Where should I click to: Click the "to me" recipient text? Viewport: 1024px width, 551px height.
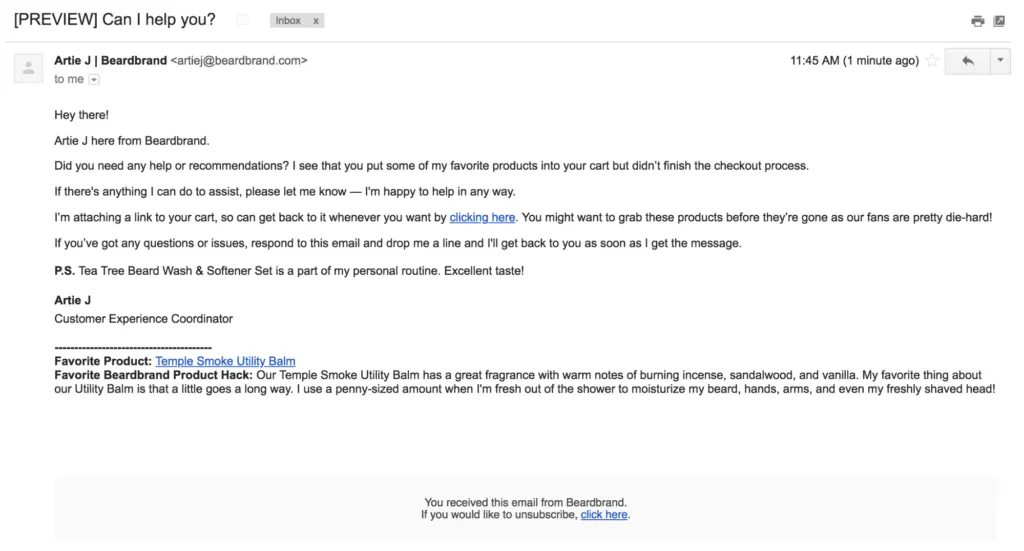[x=69, y=79]
